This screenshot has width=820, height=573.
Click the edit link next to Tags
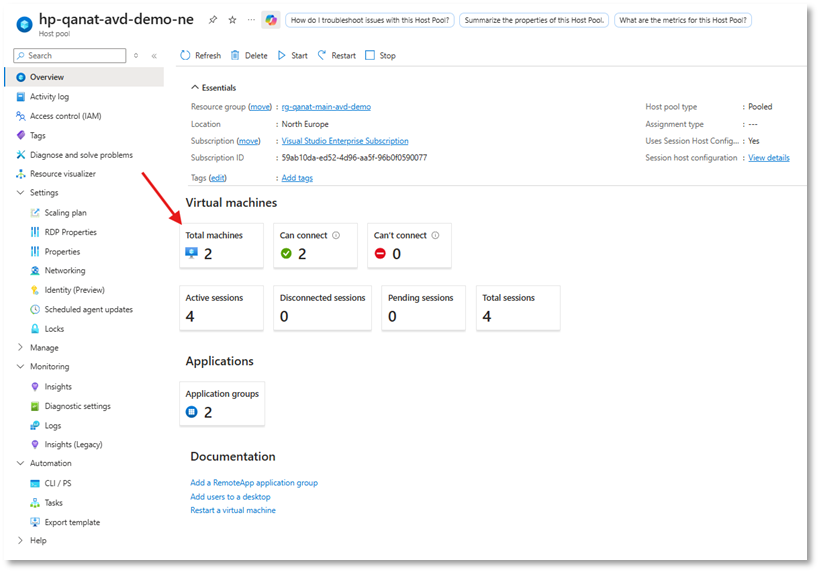[217, 178]
